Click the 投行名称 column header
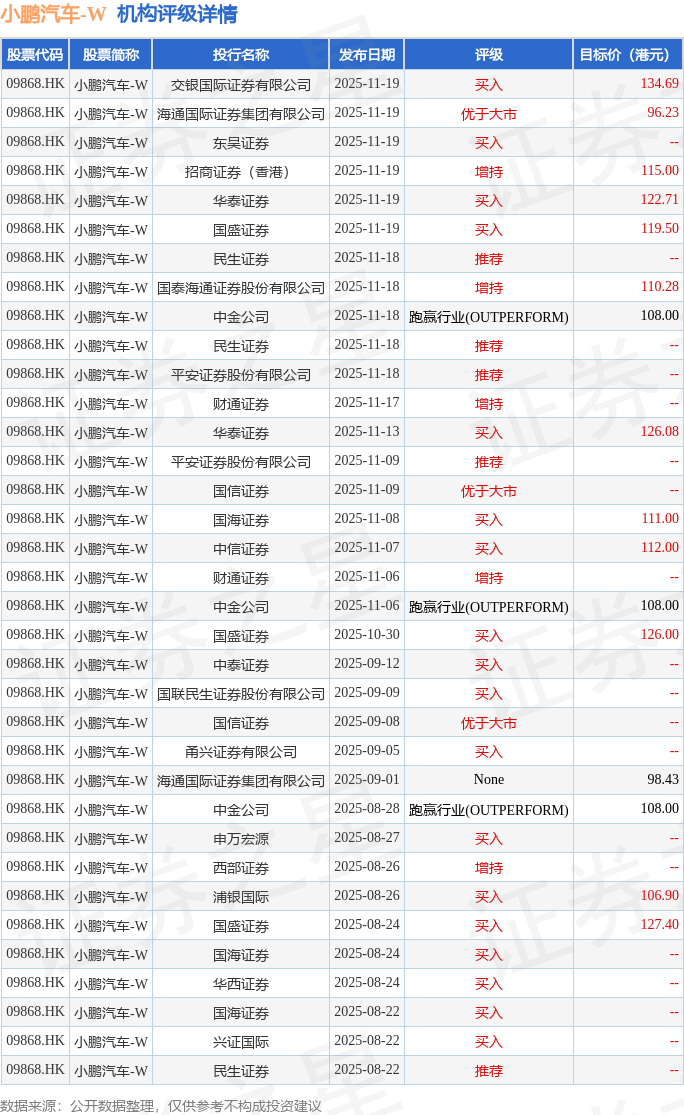This screenshot has height=1115, width=684. [241, 55]
